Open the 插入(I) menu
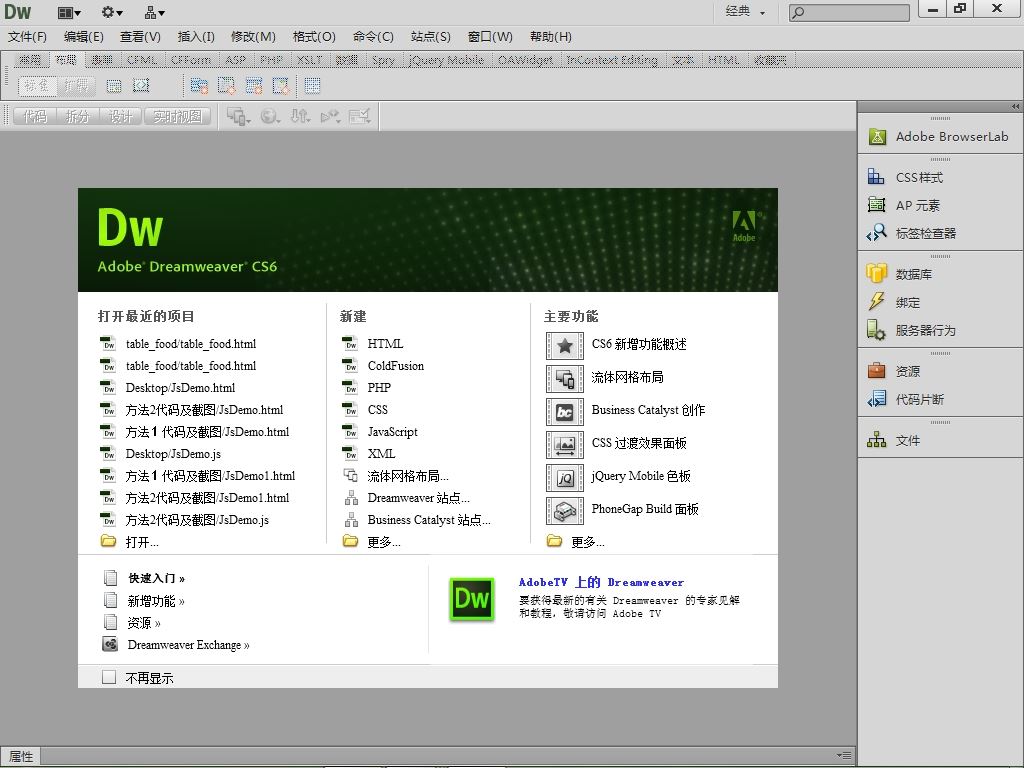 click(196, 37)
